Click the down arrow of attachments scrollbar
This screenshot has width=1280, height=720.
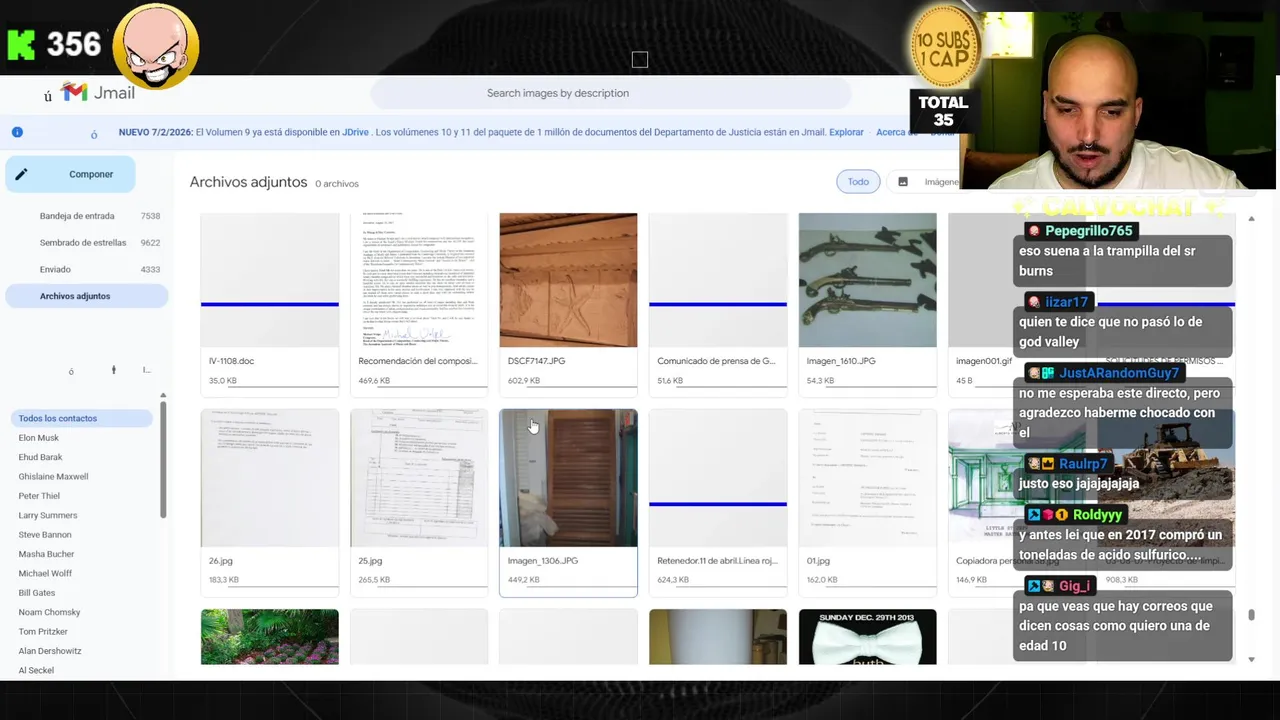[1251, 659]
